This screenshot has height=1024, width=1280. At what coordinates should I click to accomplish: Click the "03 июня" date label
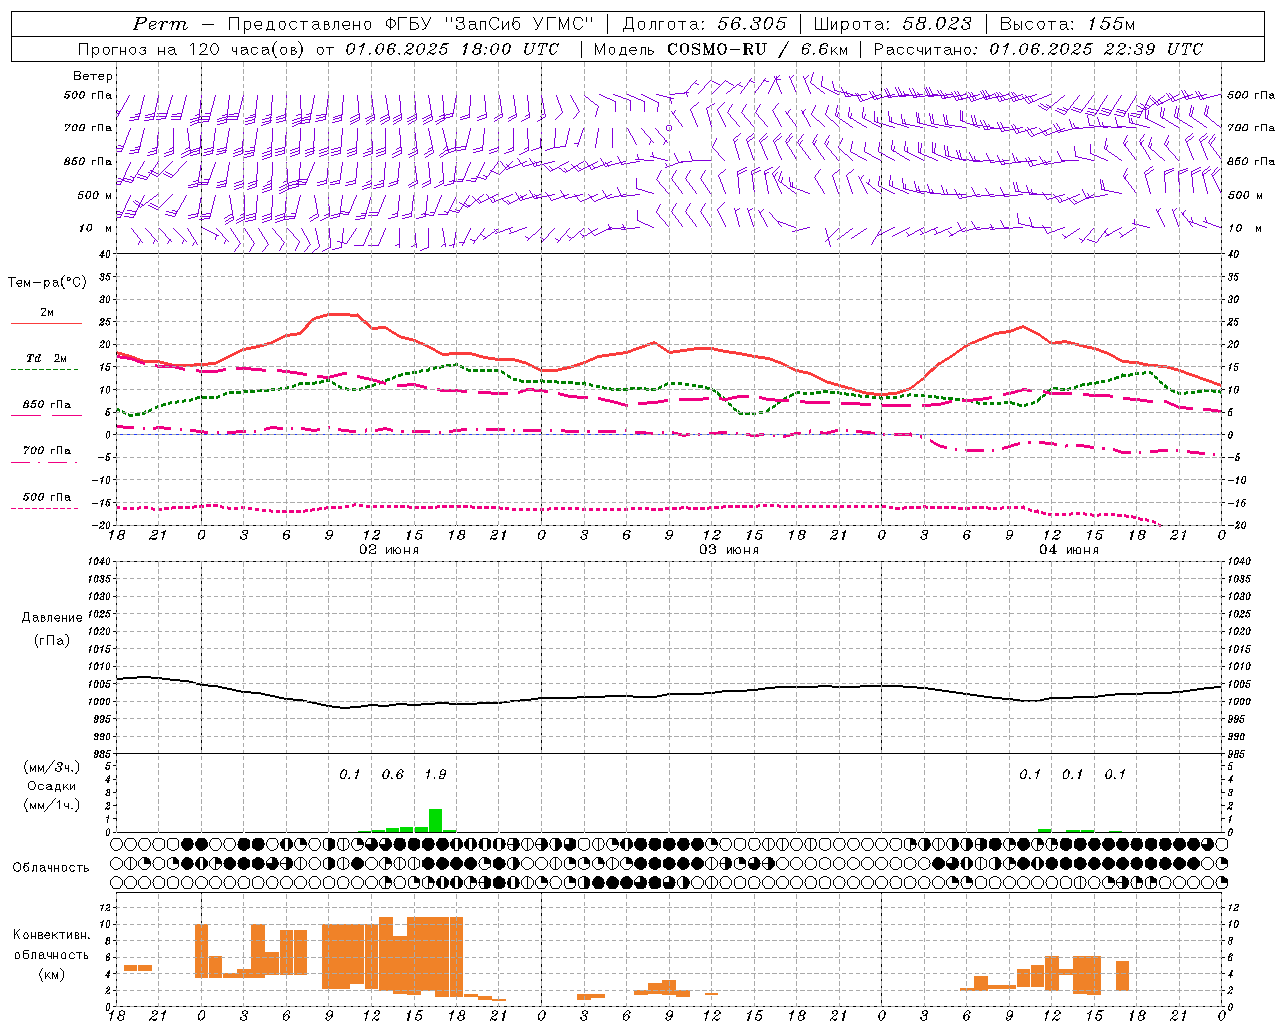(728, 549)
